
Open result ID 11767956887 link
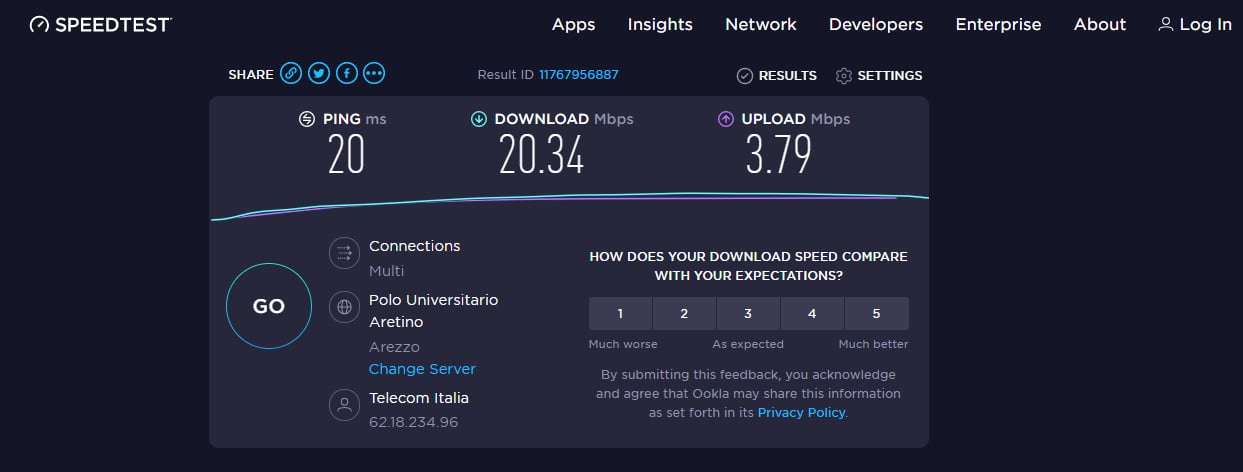click(579, 75)
